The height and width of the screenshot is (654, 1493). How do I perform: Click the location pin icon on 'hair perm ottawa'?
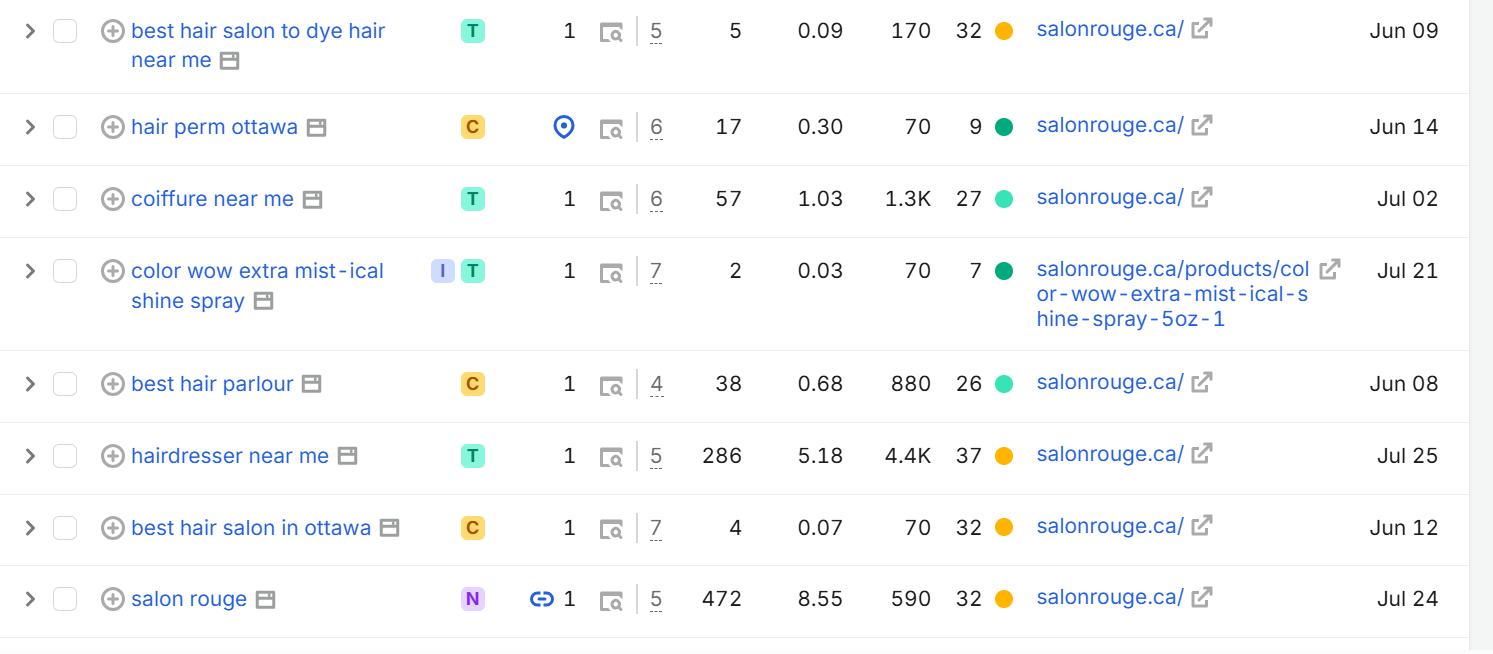point(564,127)
